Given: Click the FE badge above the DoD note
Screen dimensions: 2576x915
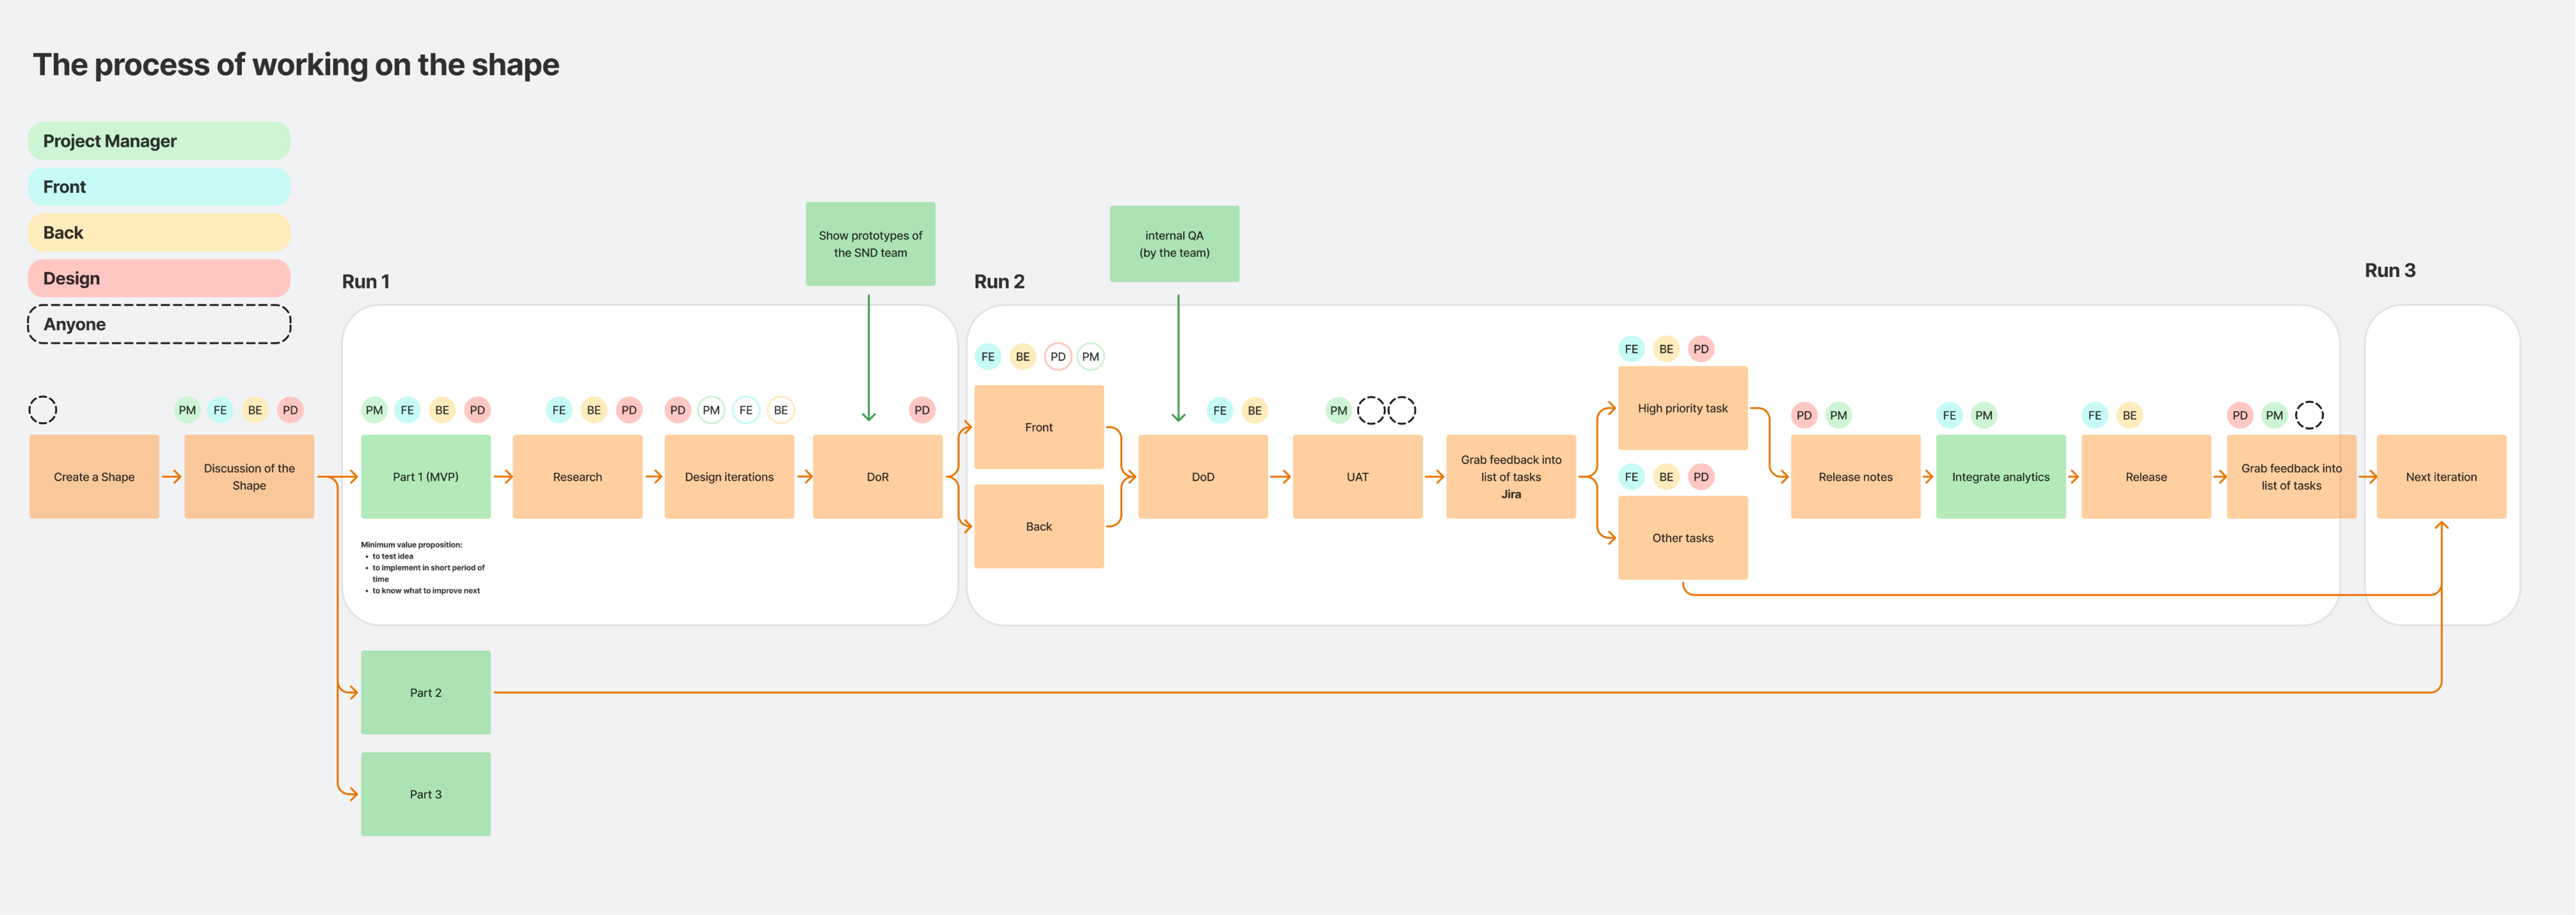Looking at the screenshot, I should tap(1220, 410).
